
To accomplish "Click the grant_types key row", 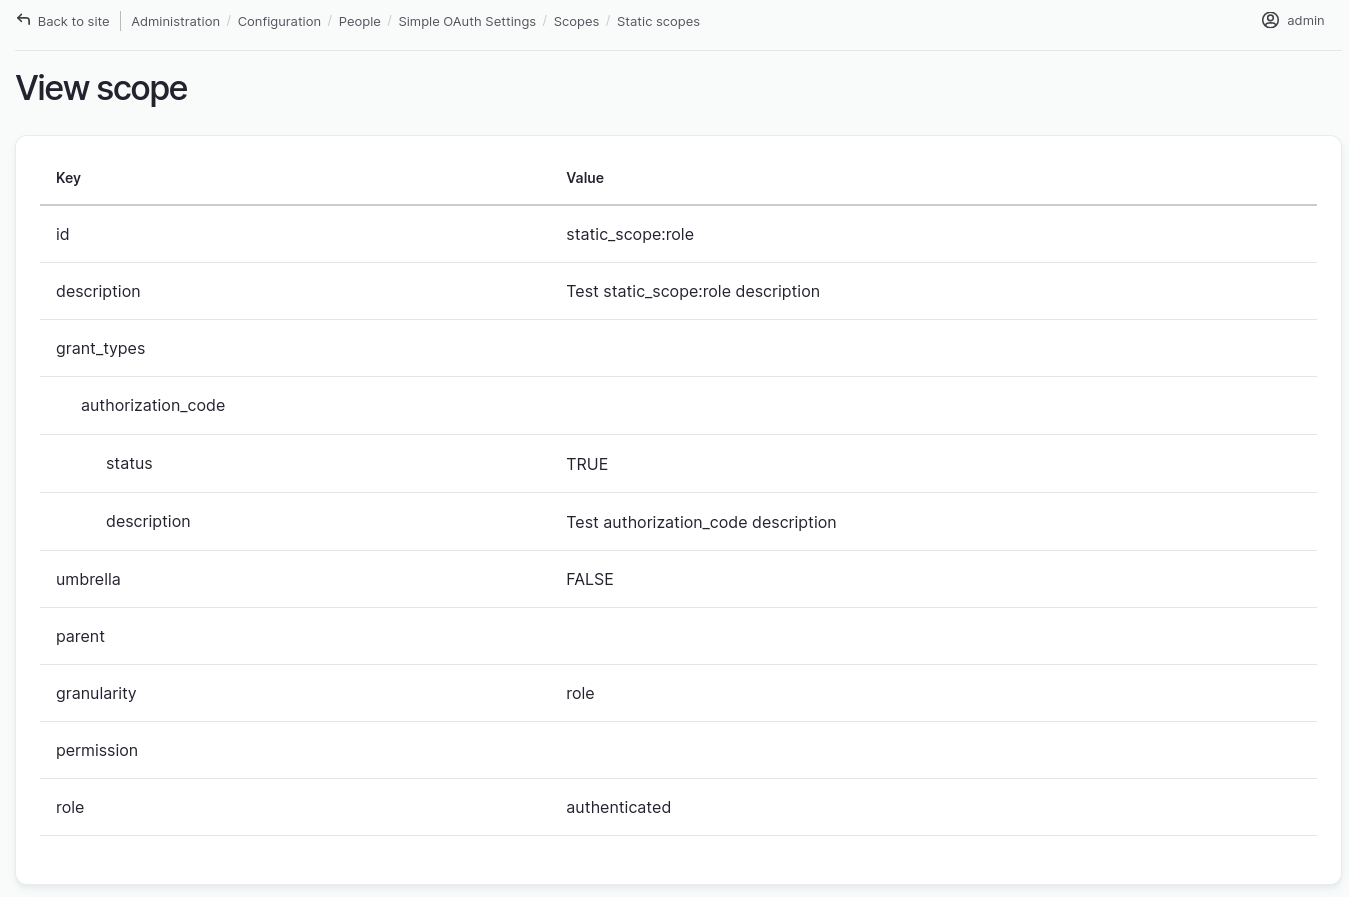I will coord(100,348).
